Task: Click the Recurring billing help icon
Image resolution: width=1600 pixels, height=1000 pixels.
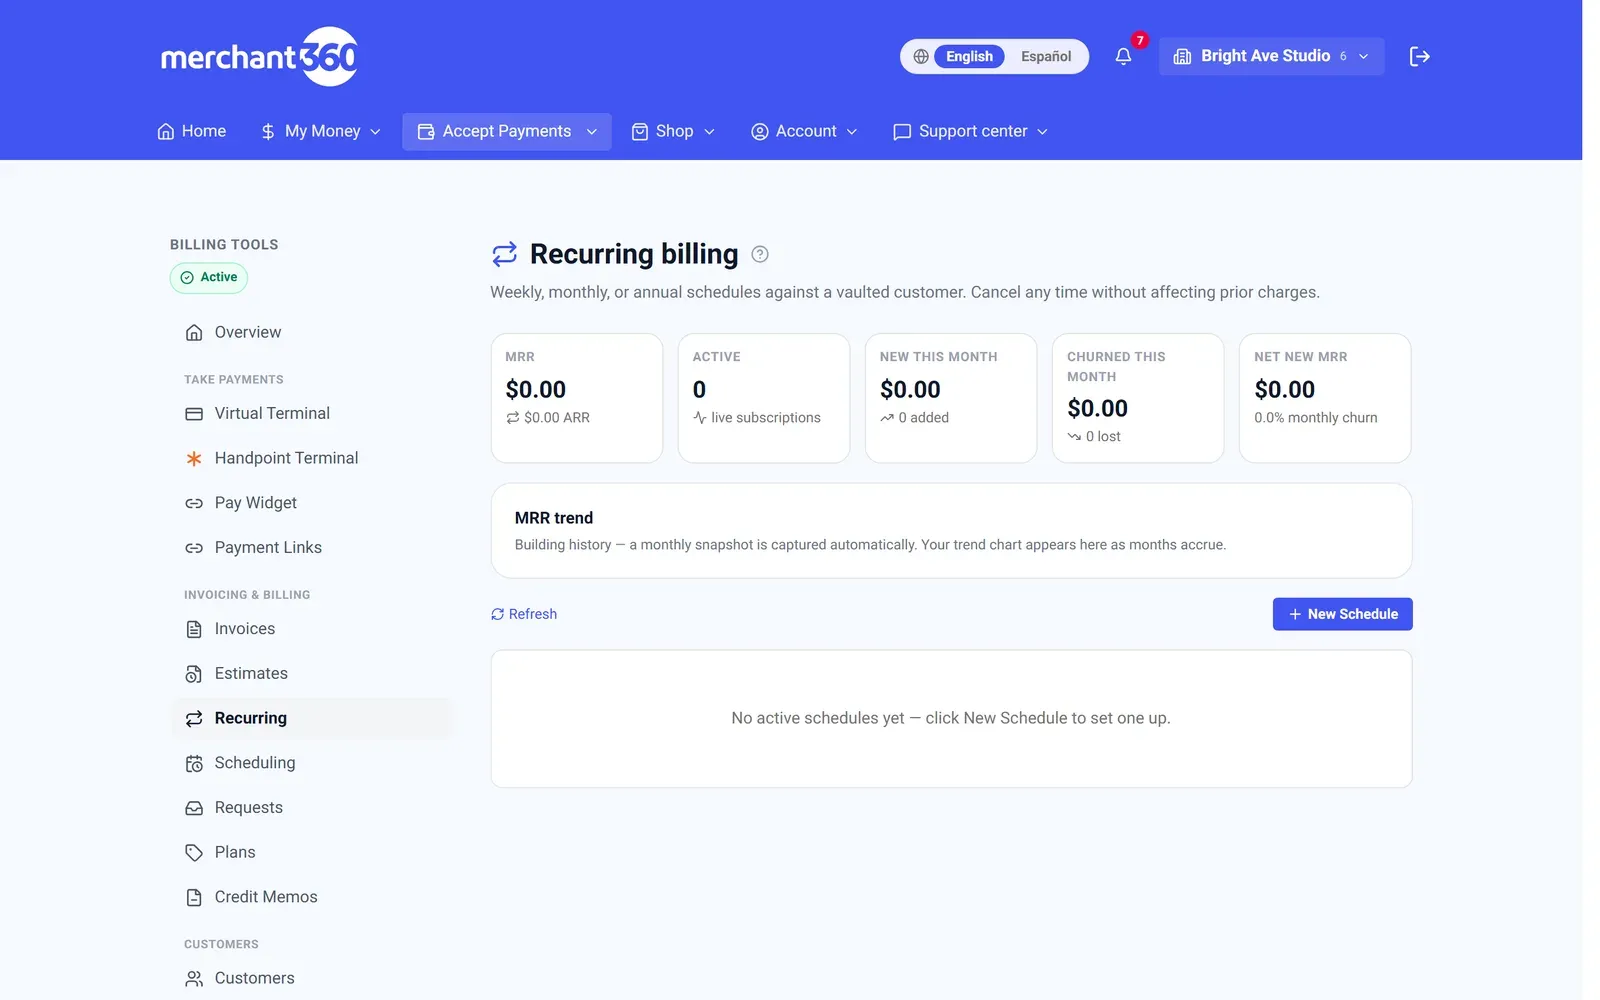Action: [x=760, y=254]
